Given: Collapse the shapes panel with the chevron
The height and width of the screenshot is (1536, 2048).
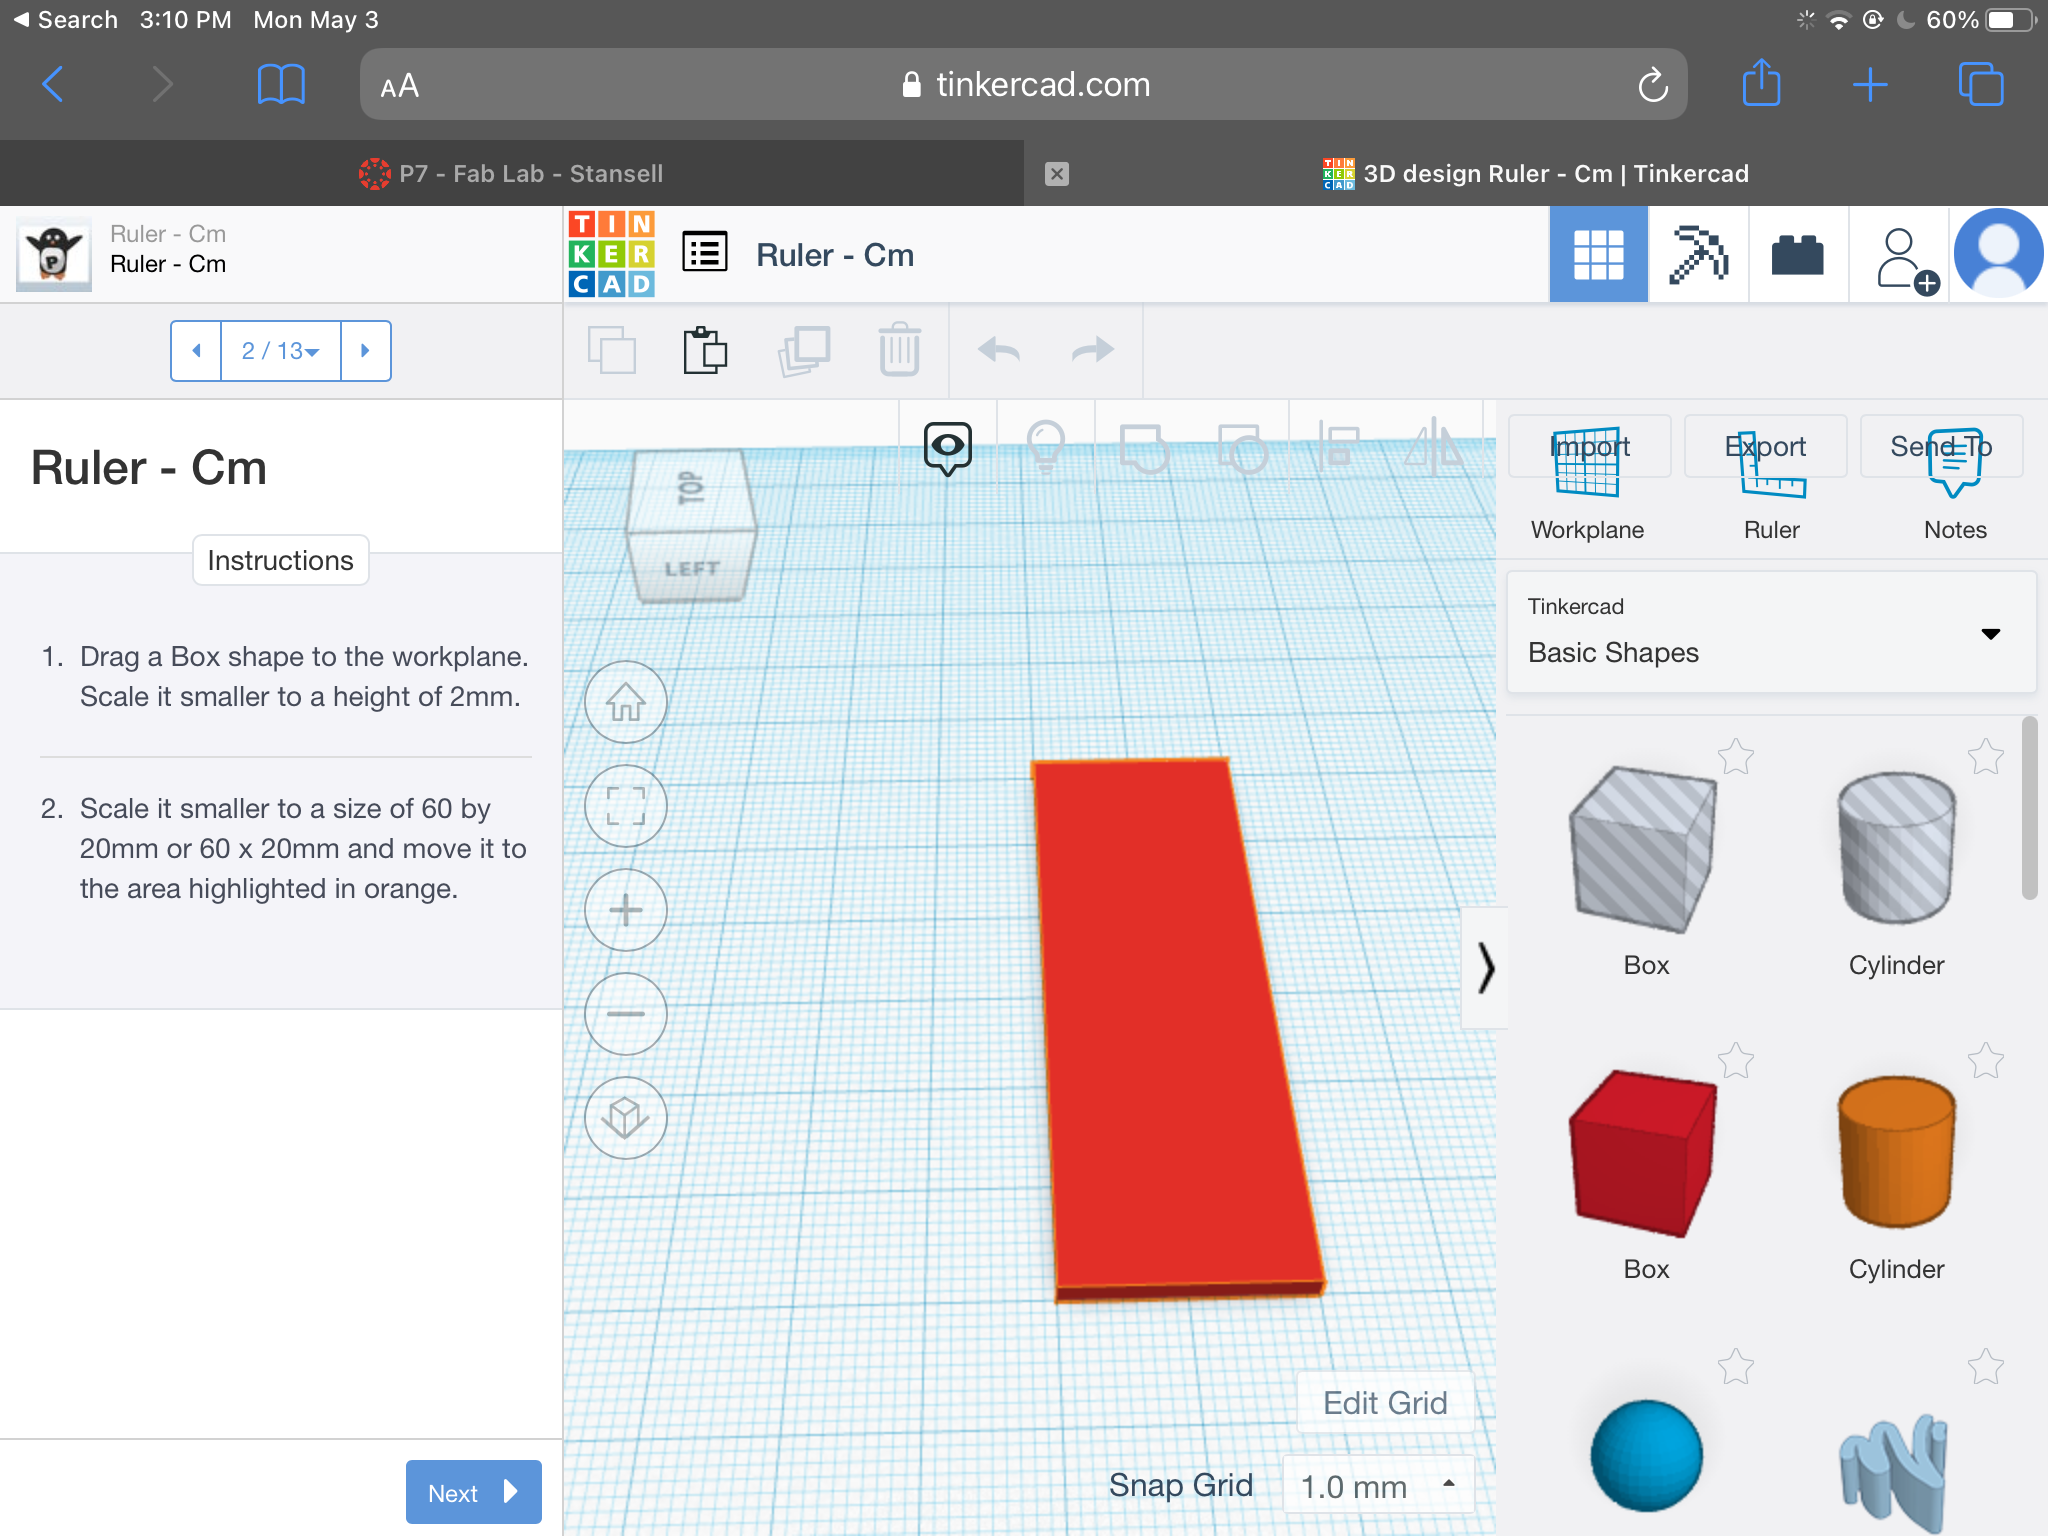Looking at the screenshot, I should point(1485,968).
